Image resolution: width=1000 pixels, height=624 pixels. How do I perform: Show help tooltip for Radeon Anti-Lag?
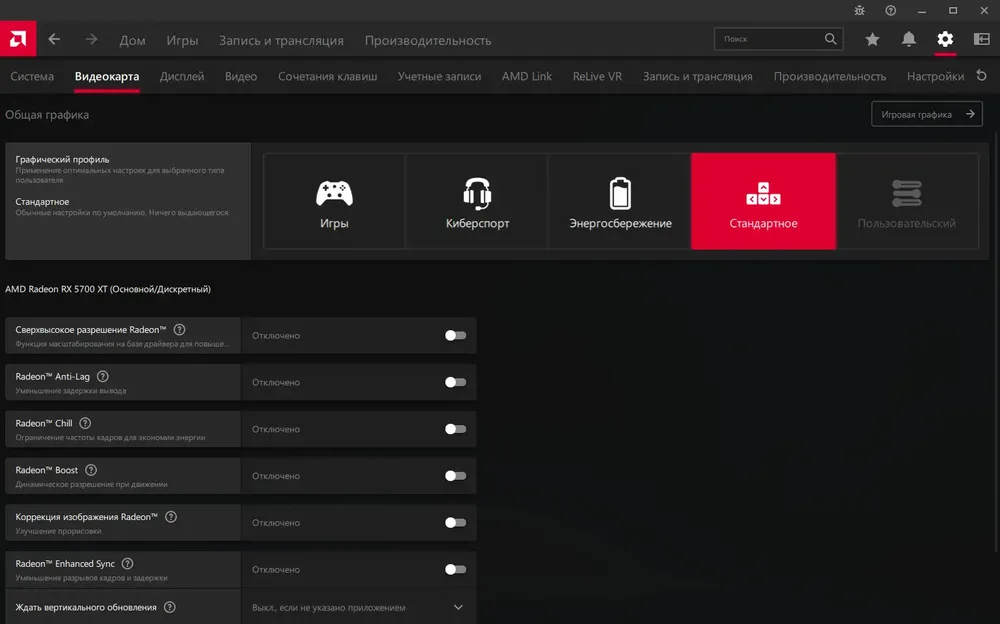click(103, 376)
